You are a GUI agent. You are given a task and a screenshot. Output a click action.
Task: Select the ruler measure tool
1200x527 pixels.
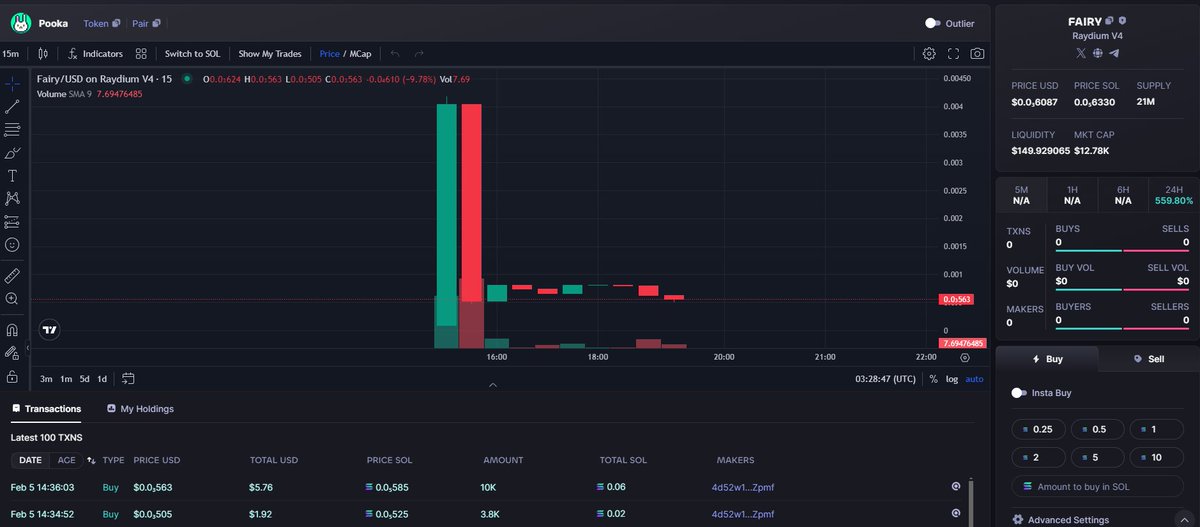click(12, 274)
